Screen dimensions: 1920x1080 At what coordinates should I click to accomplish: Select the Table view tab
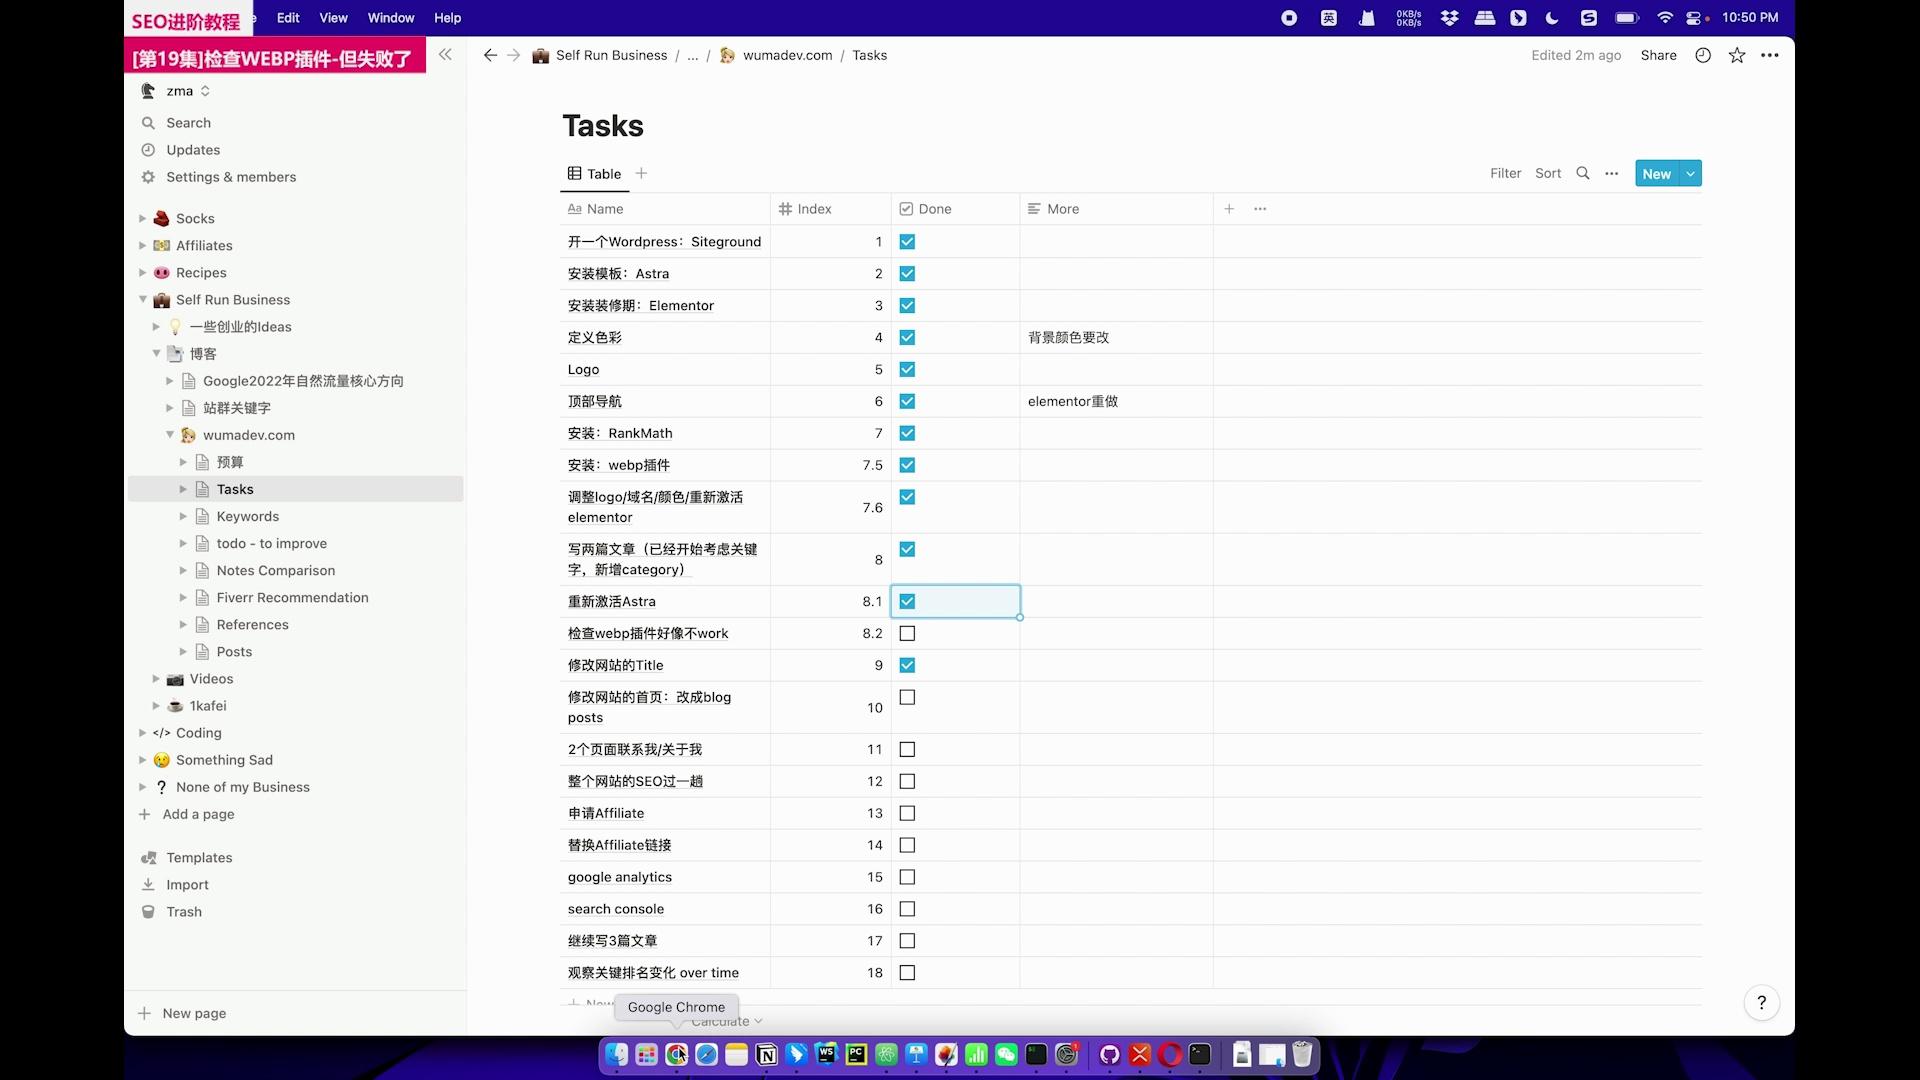594,173
